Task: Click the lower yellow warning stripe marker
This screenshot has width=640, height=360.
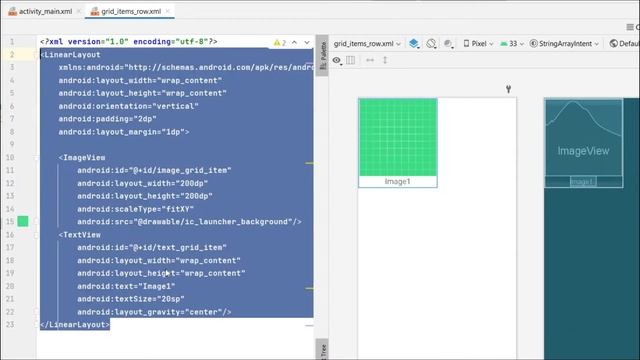Action: click(x=309, y=289)
